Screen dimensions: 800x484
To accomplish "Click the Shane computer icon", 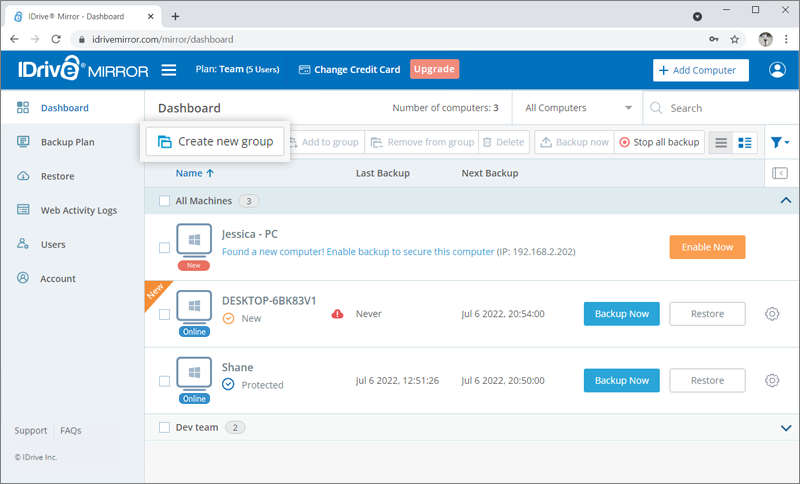I will coord(194,373).
